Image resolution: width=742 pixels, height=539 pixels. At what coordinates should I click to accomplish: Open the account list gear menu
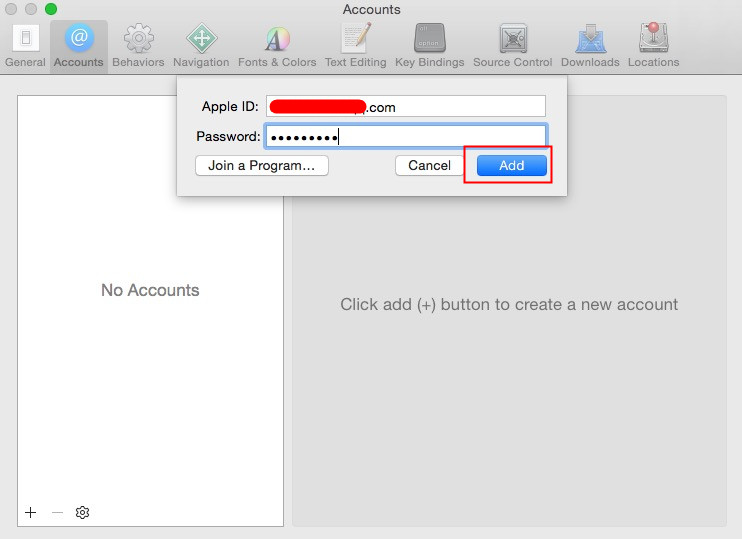(x=82, y=512)
